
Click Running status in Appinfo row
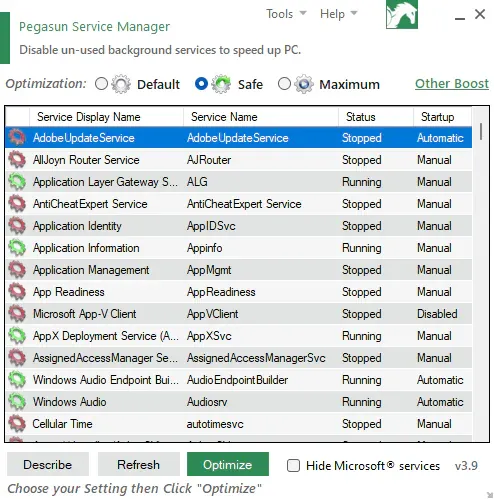(x=362, y=248)
